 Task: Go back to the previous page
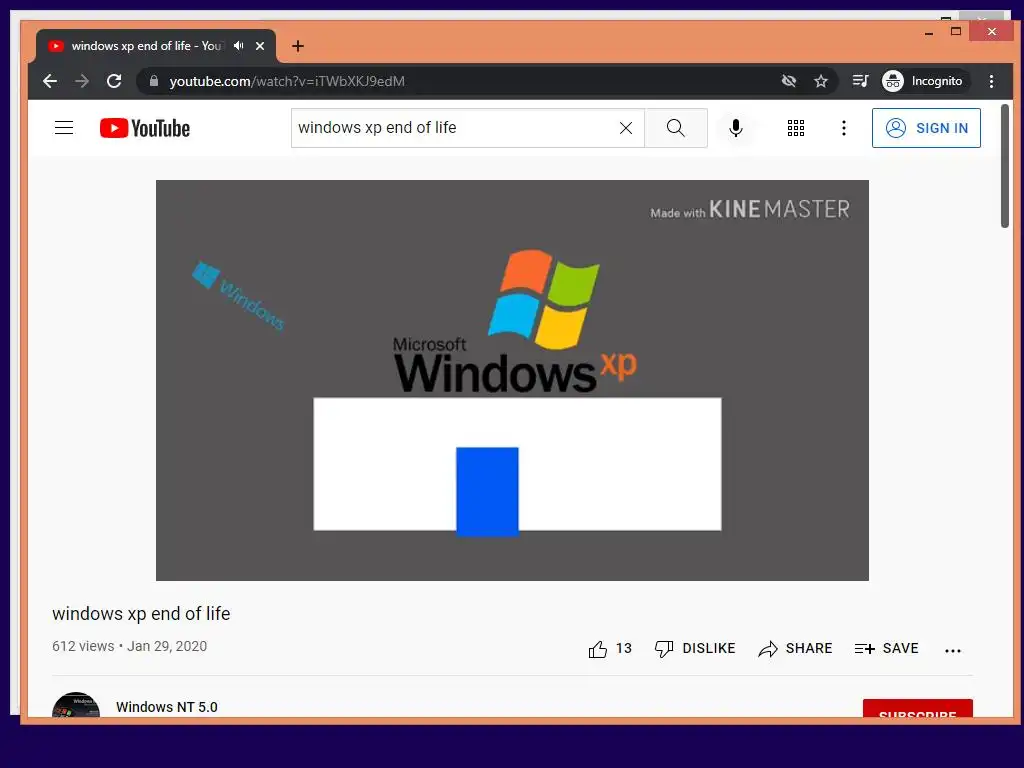(x=50, y=81)
